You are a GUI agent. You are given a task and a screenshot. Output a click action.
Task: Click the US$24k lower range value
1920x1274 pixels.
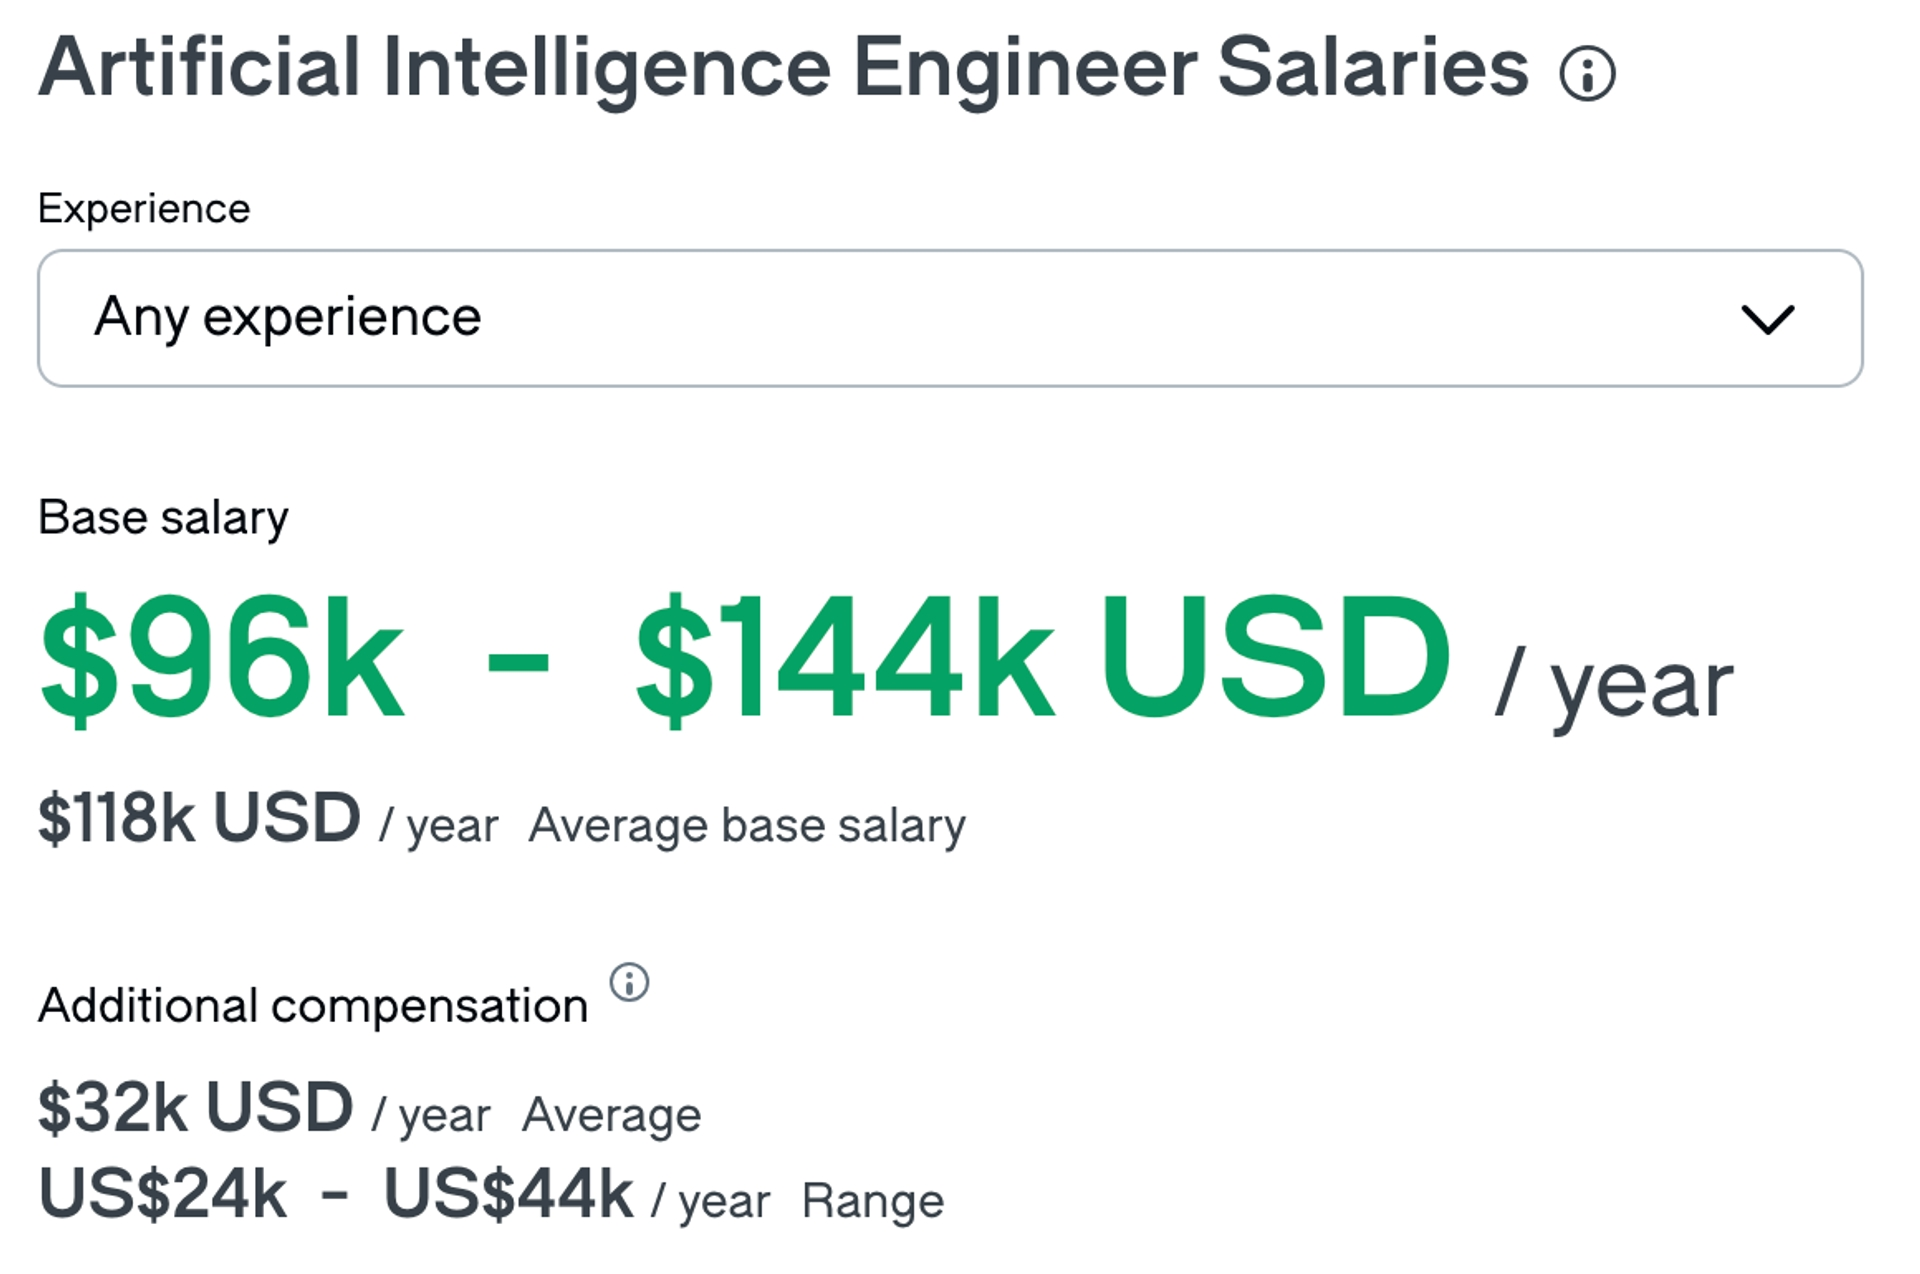(x=162, y=1195)
